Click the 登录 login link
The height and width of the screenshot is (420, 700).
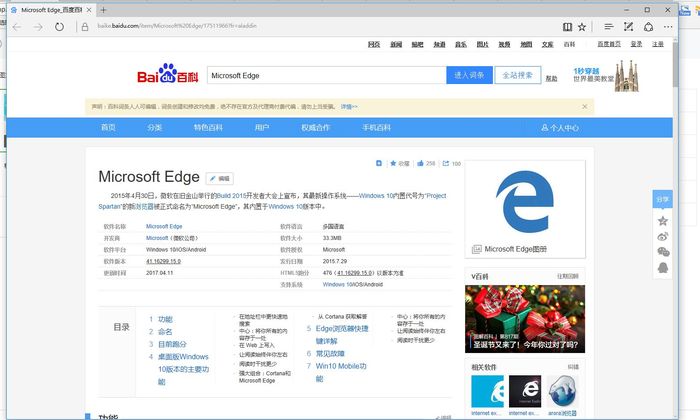[636, 44]
